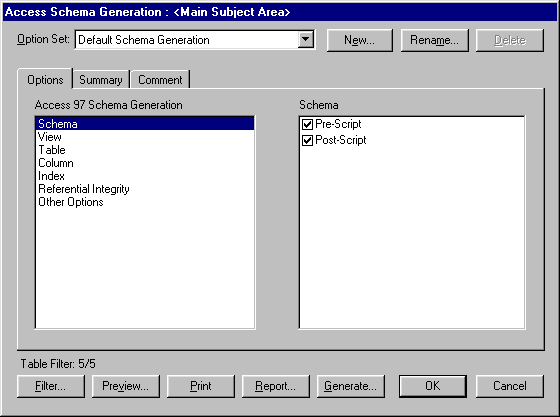
Task: Select Schema in the generation list
Action: tap(145, 124)
